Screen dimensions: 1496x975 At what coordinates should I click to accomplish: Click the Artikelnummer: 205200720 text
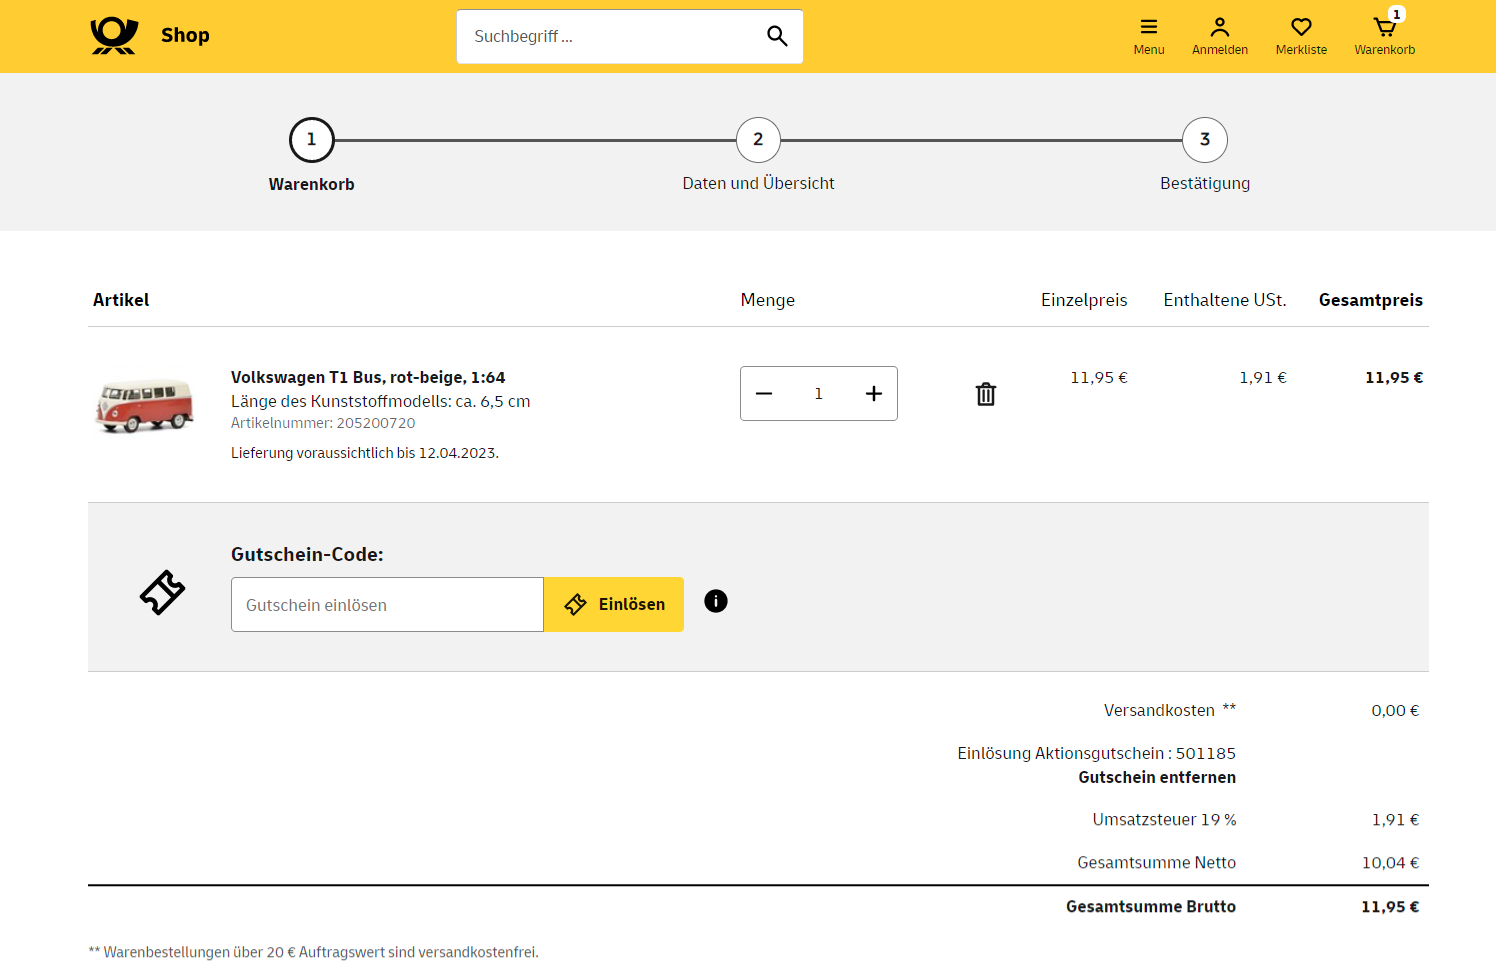coord(323,423)
